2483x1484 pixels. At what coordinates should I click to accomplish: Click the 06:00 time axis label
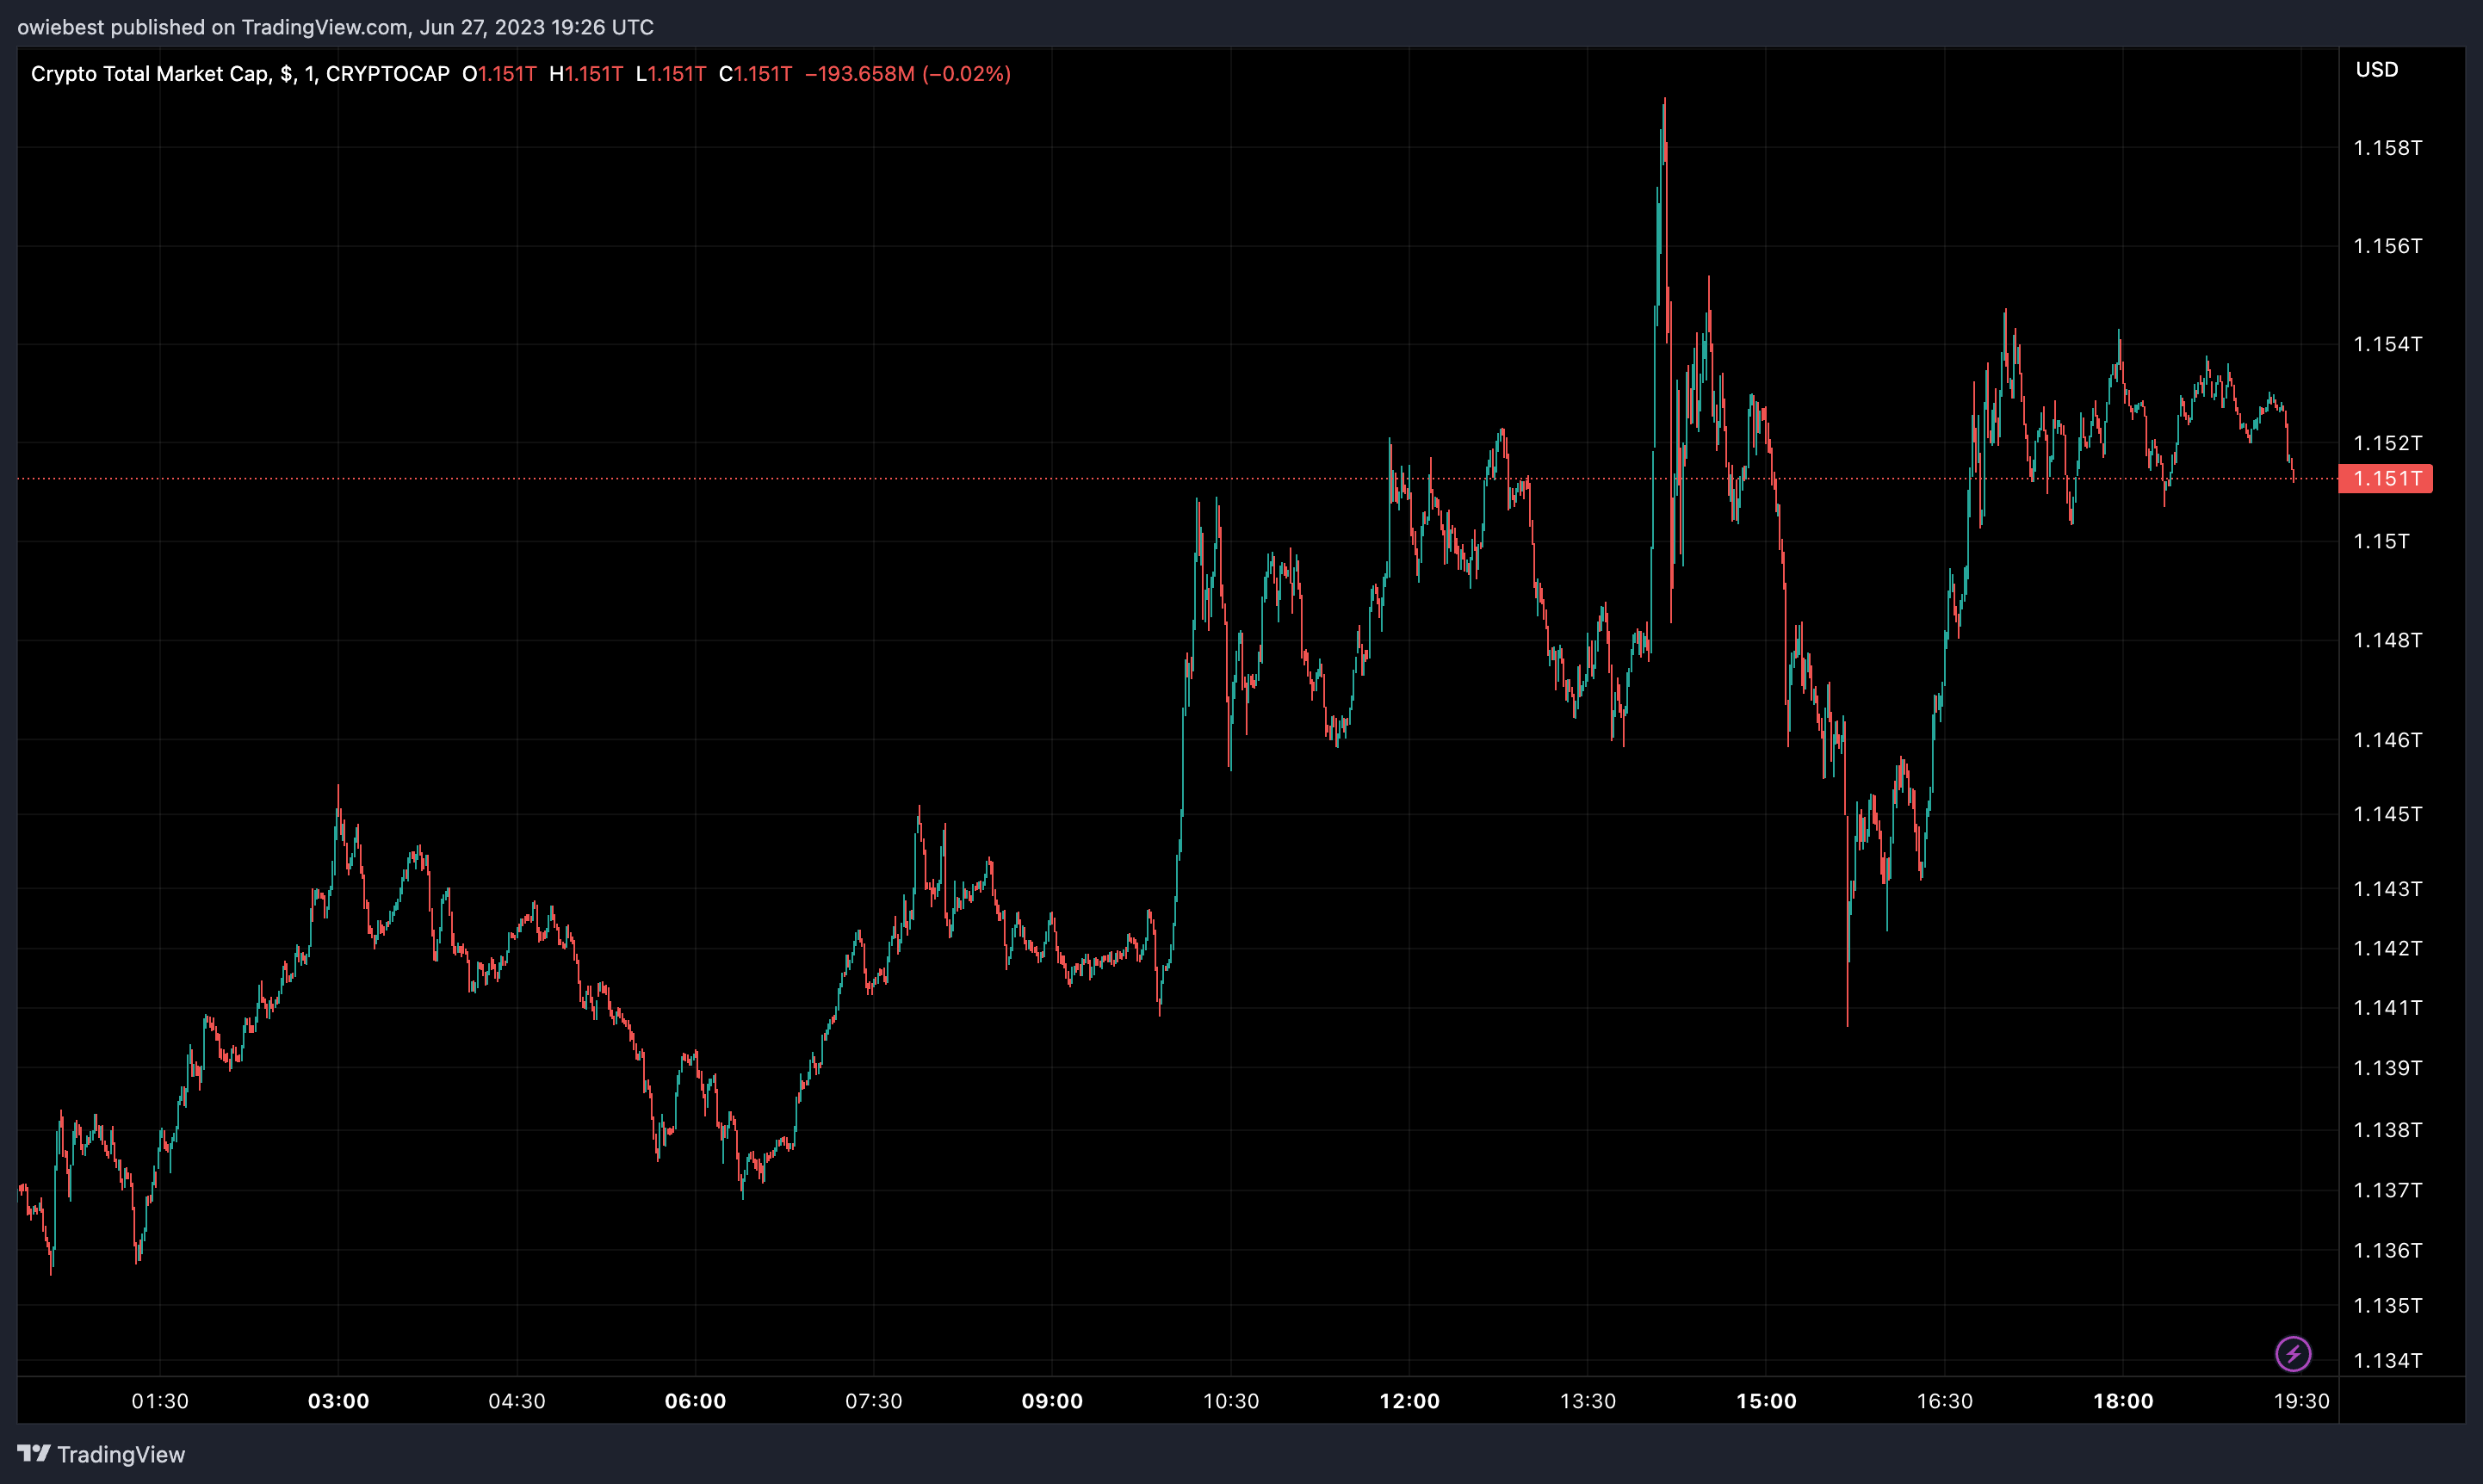point(695,1401)
